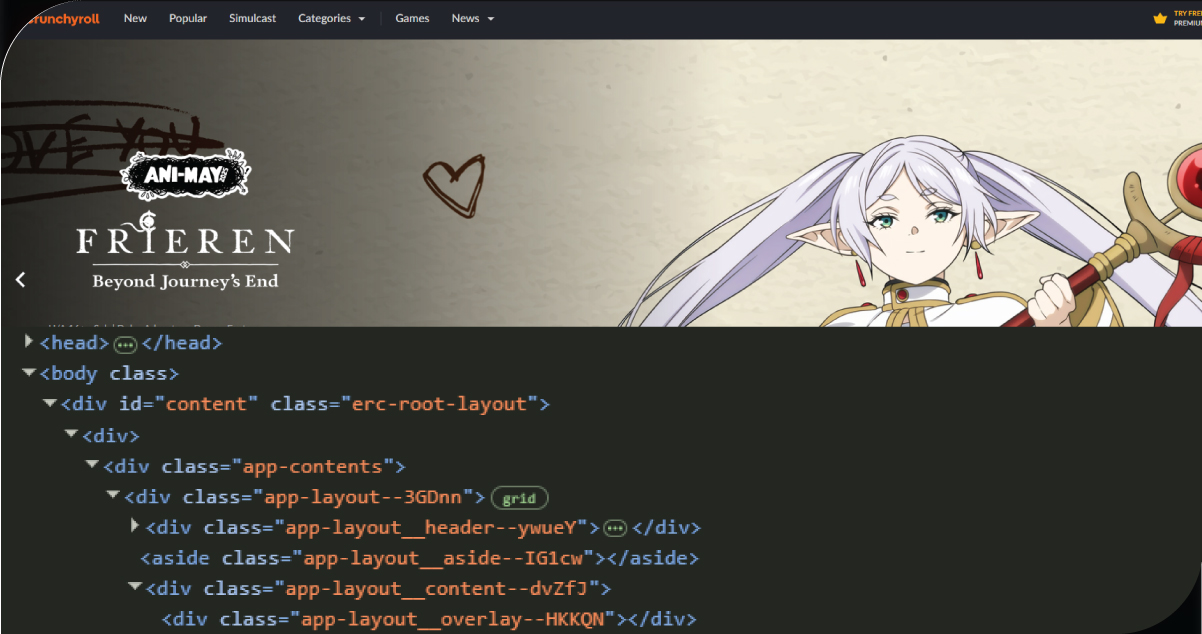Expand the app-layout__header div node

coord(136,526)
